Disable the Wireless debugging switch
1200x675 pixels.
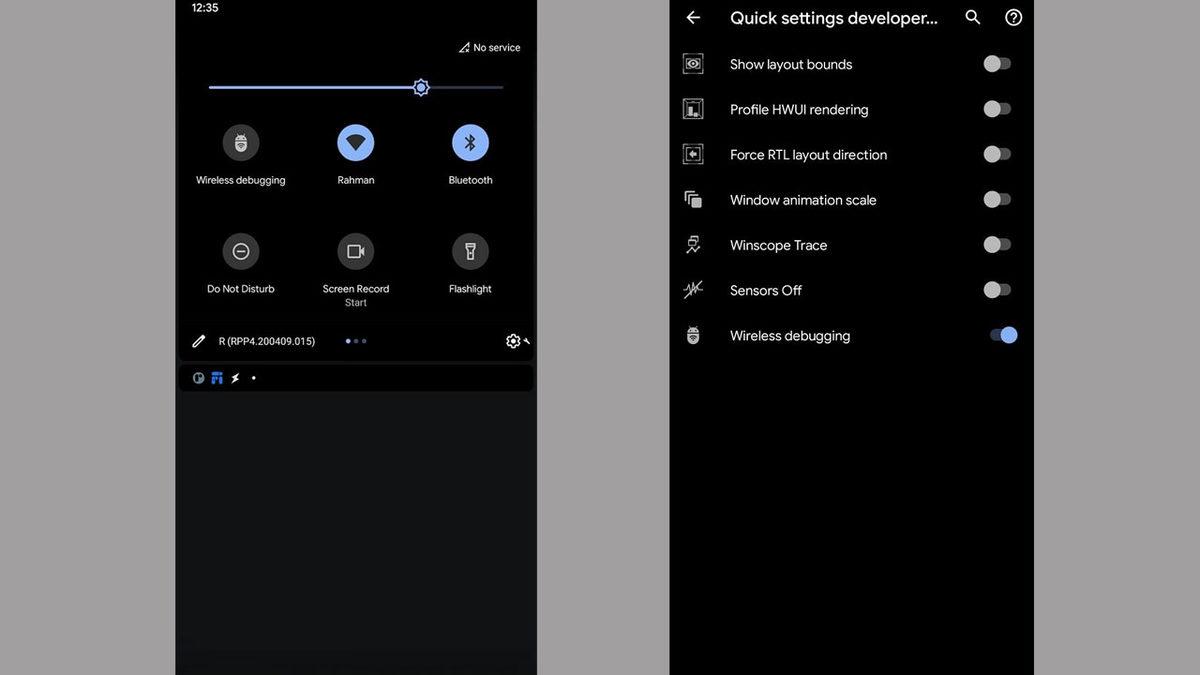[1003, 335]
